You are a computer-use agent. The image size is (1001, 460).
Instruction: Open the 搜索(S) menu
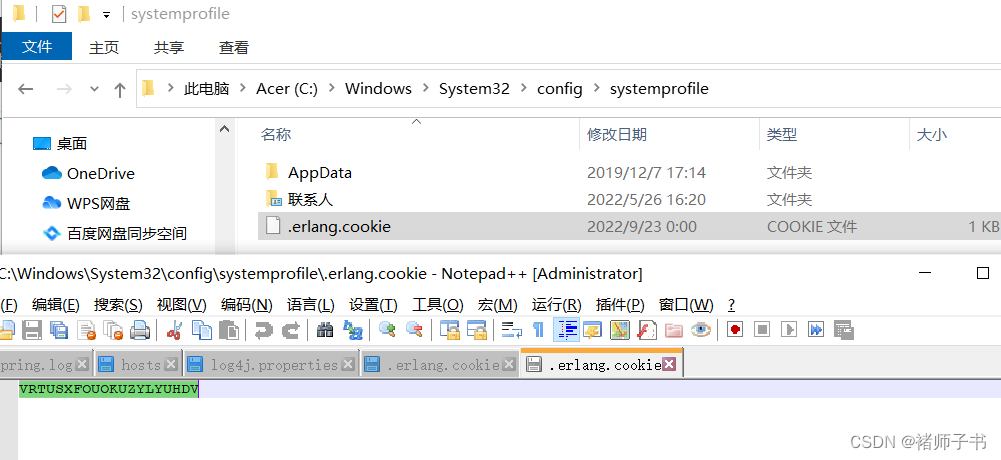118,304
